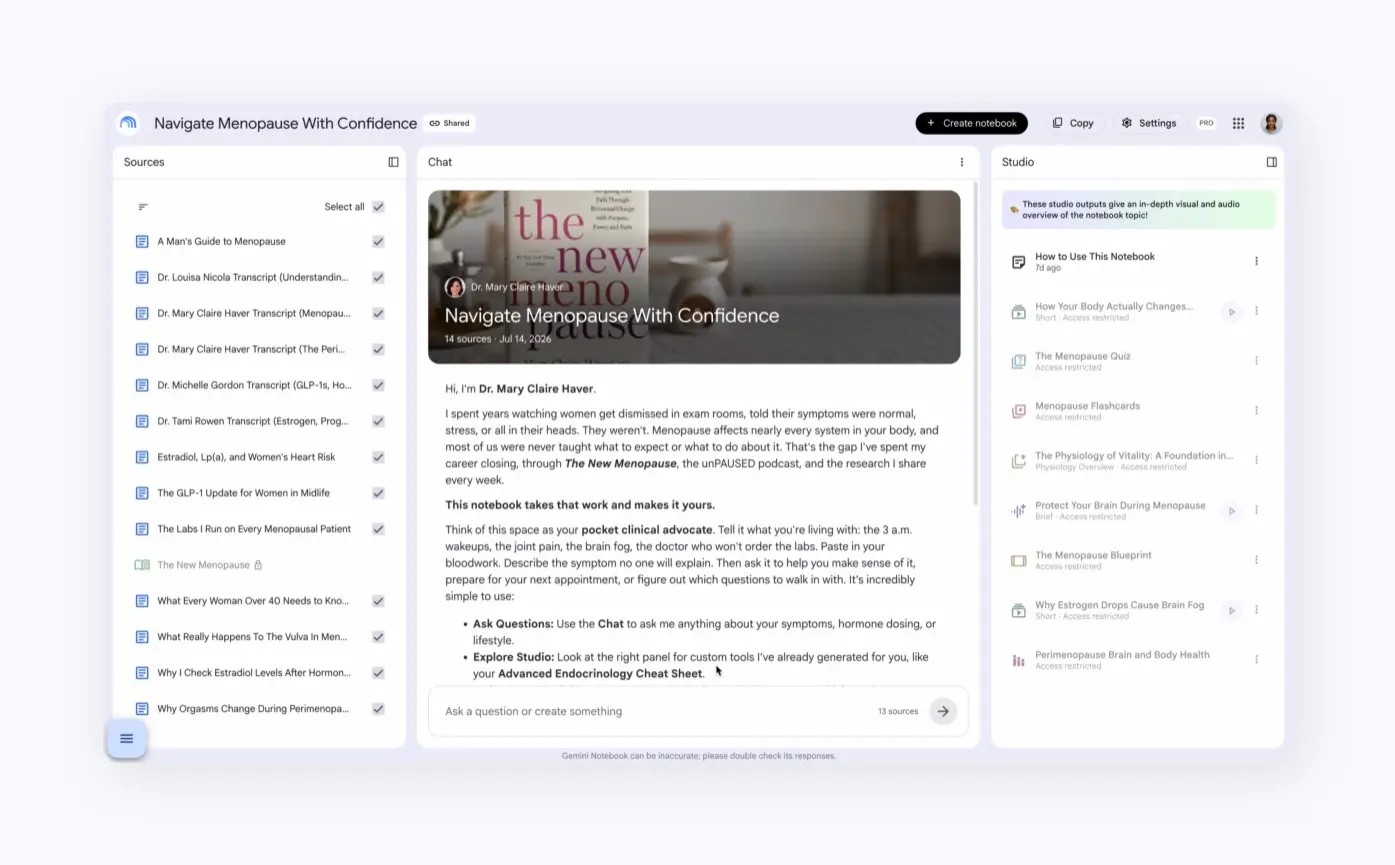Screen dimensions: 1395x865
Task: Uncheck The Labs I Run on Every Menopausal Patient
Action: click(x=378, y=529)
